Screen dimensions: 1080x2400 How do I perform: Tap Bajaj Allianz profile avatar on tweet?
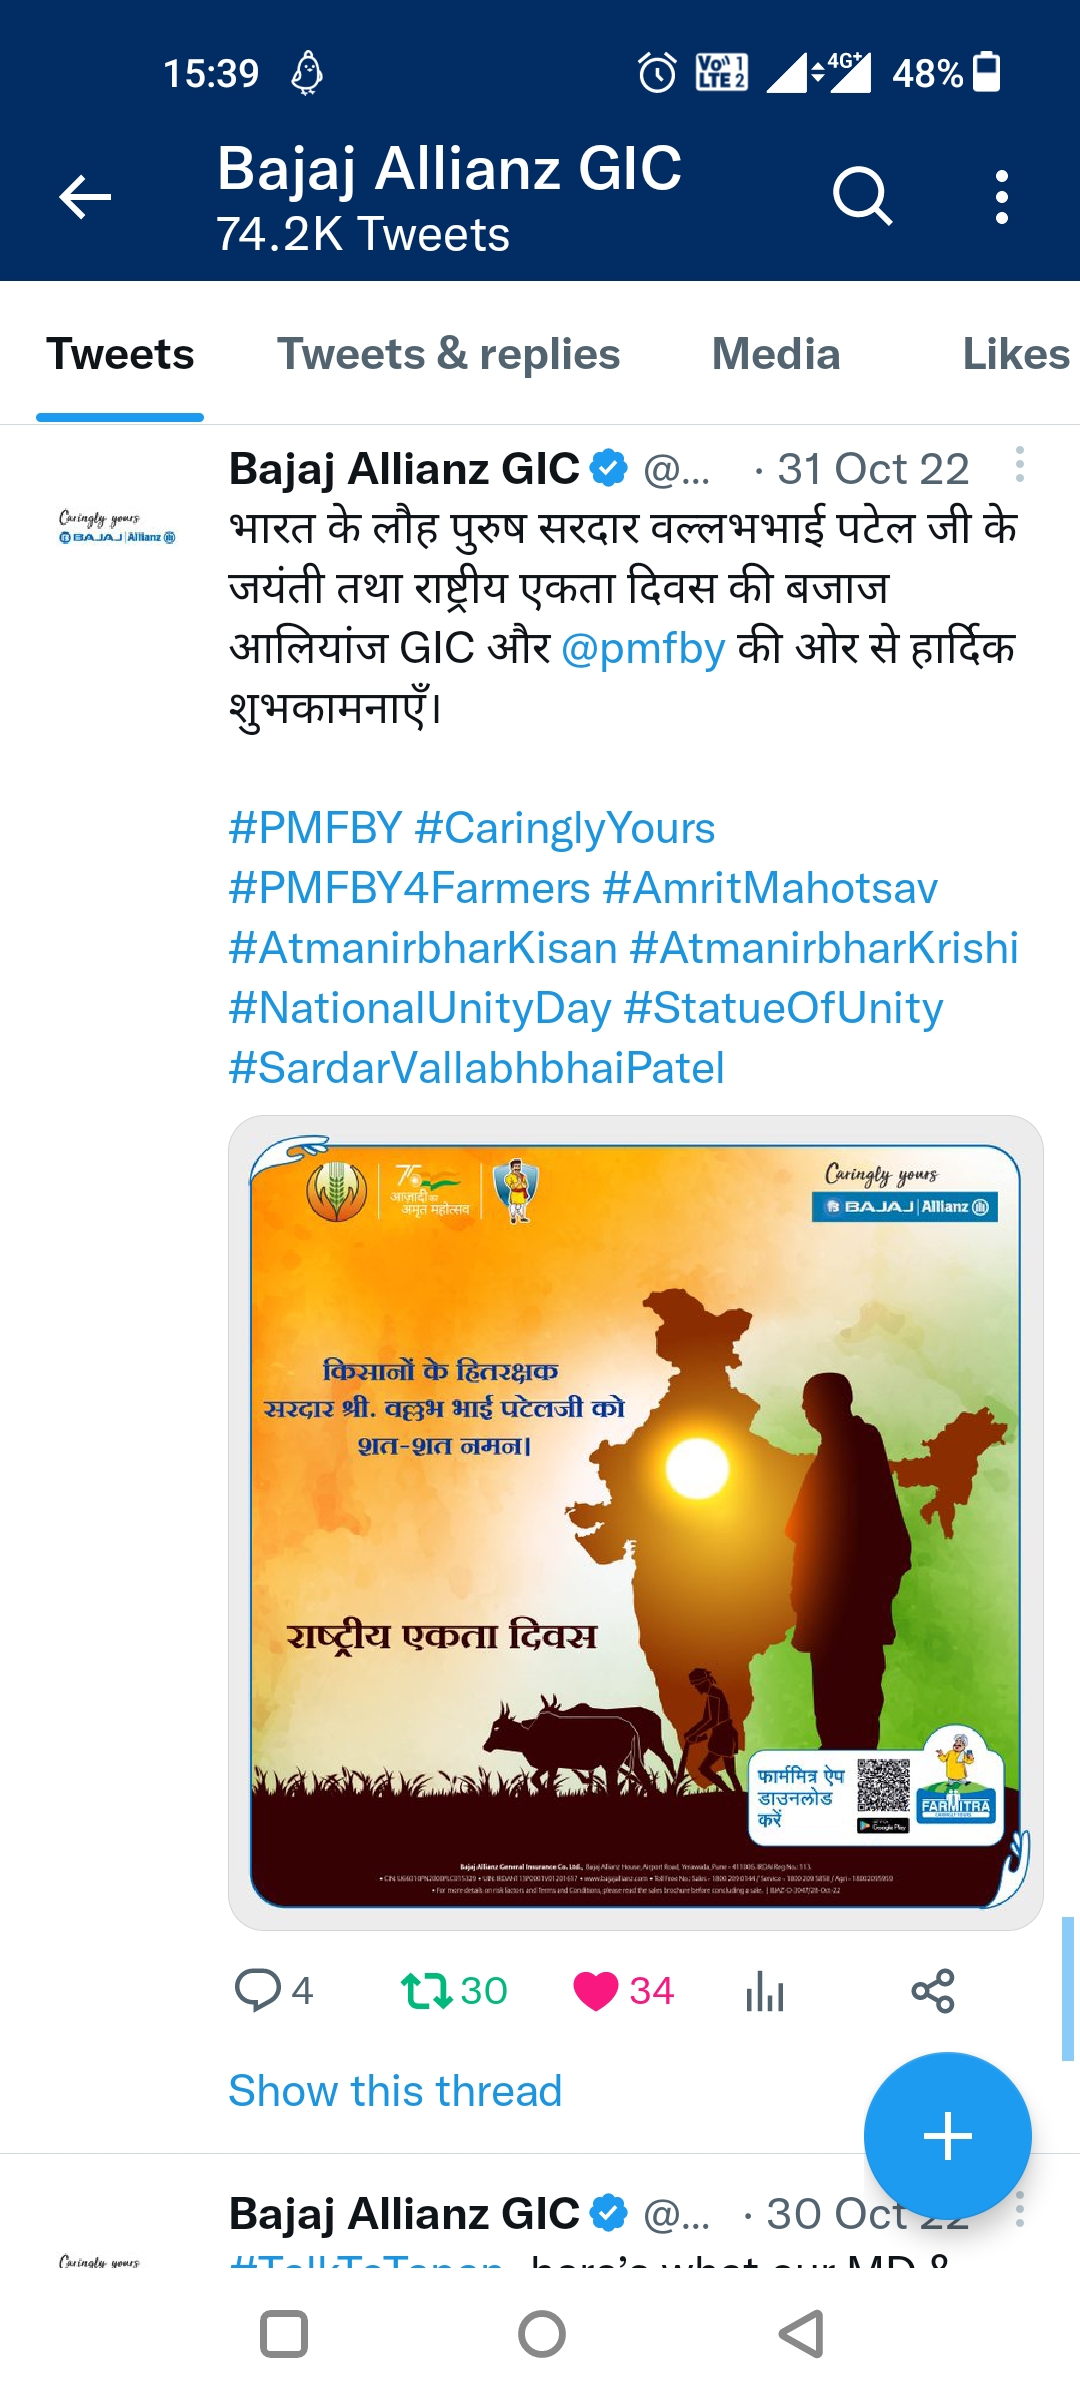coord(117,528)
